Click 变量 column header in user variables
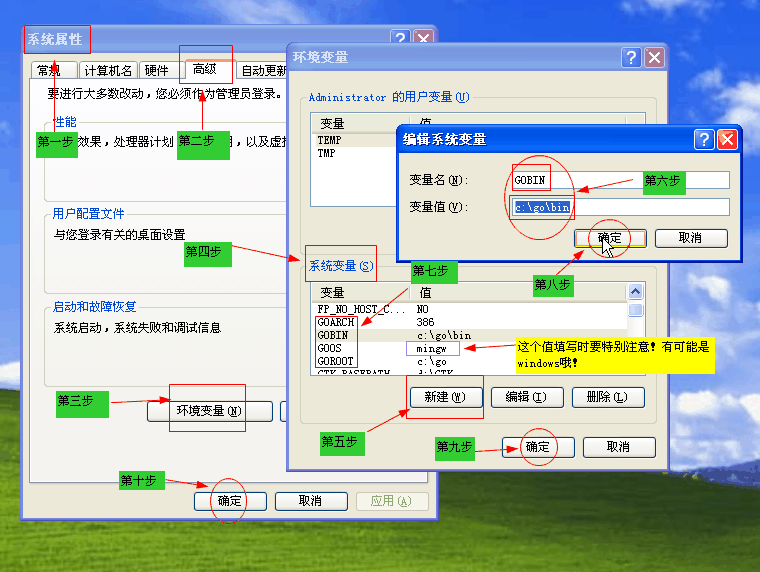The height and width of the screenshot is (572, 760). tap(361, 124)
